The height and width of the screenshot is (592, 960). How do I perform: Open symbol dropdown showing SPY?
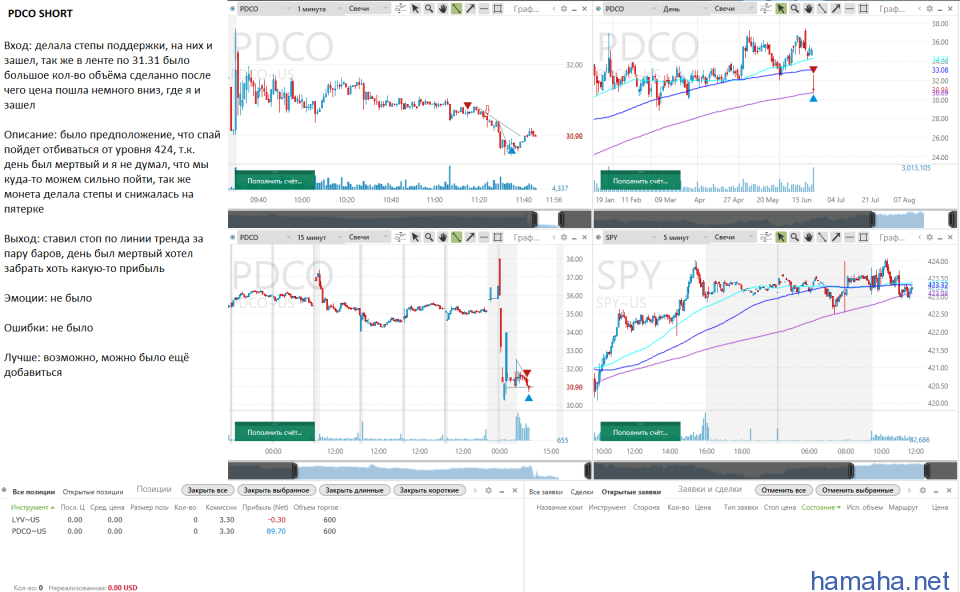point(630,237)
